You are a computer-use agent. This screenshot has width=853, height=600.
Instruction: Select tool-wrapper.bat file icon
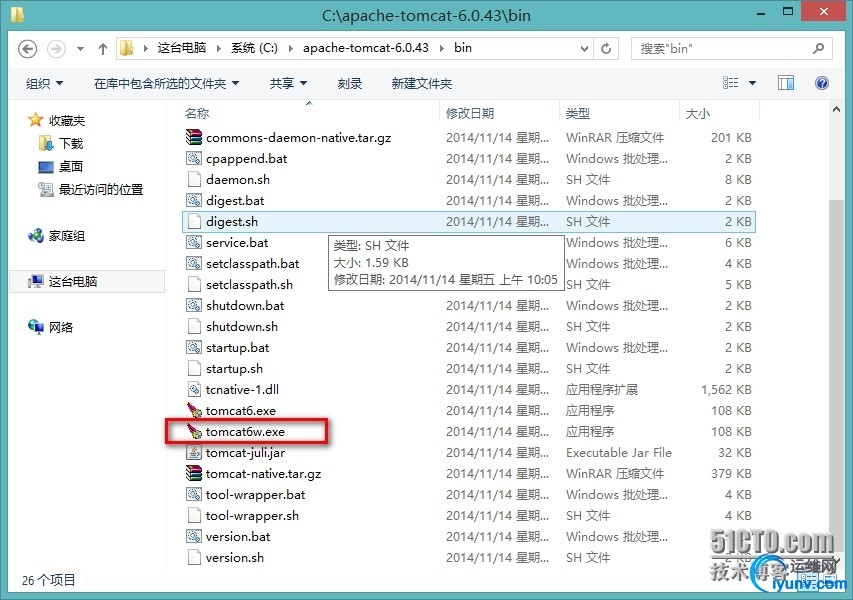(x=194, y=494)
